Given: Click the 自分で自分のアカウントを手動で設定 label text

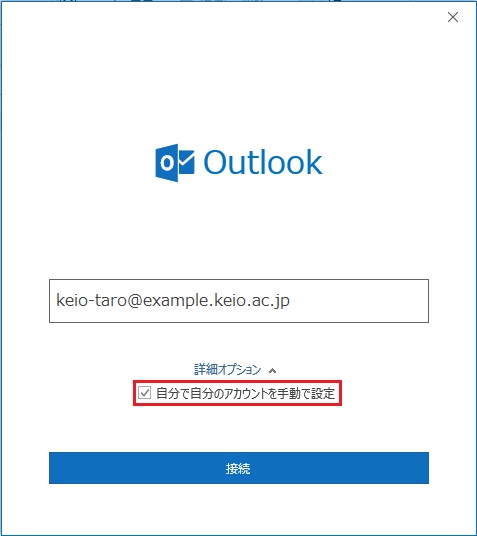Looking at the screenshot, I should pyautogui.click(x=245, y=393).
